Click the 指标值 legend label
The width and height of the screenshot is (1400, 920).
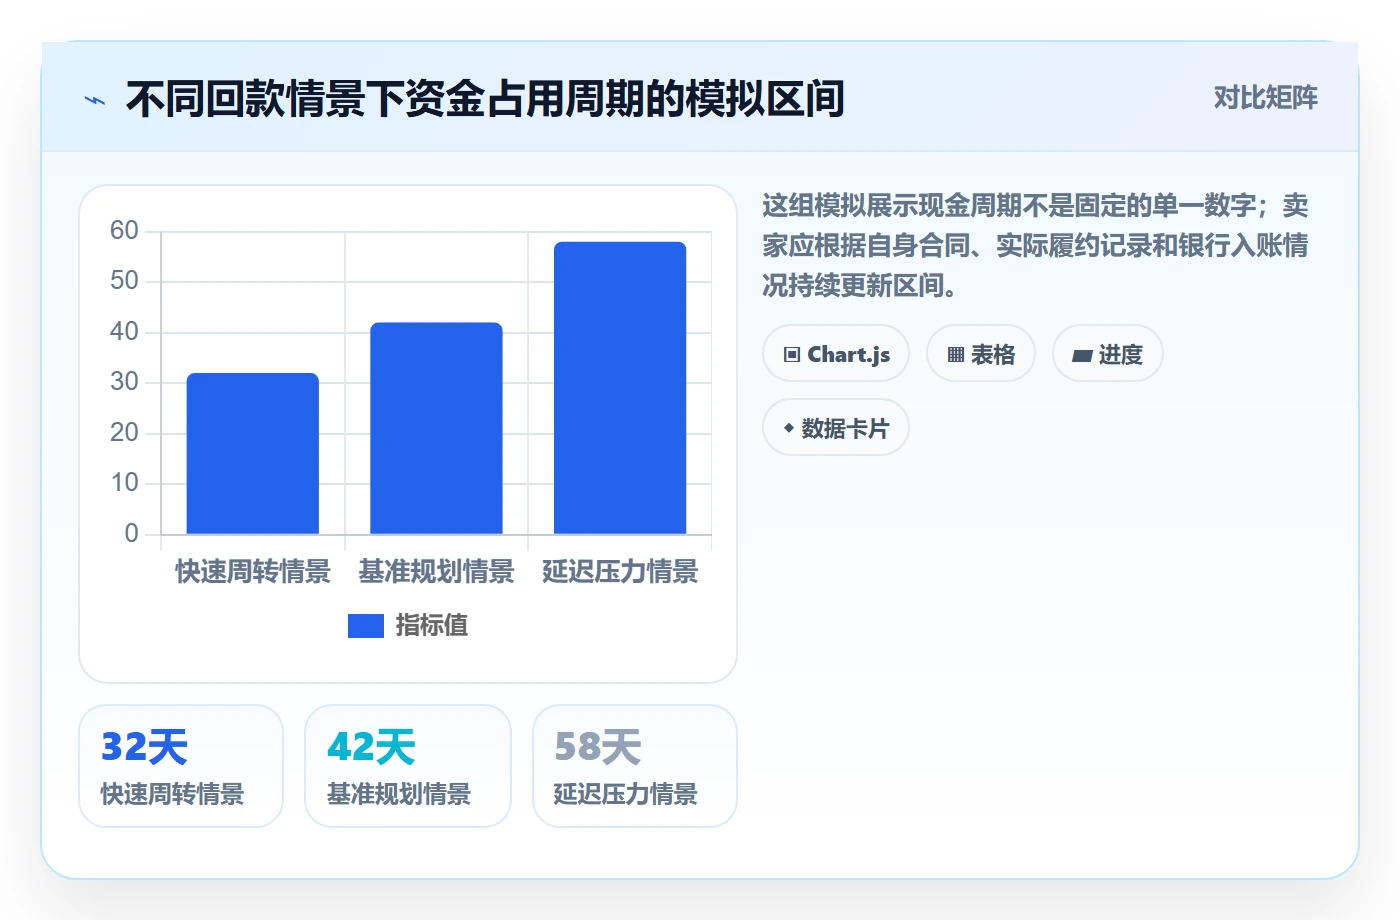pyautogui.click(x=432, y=626)
